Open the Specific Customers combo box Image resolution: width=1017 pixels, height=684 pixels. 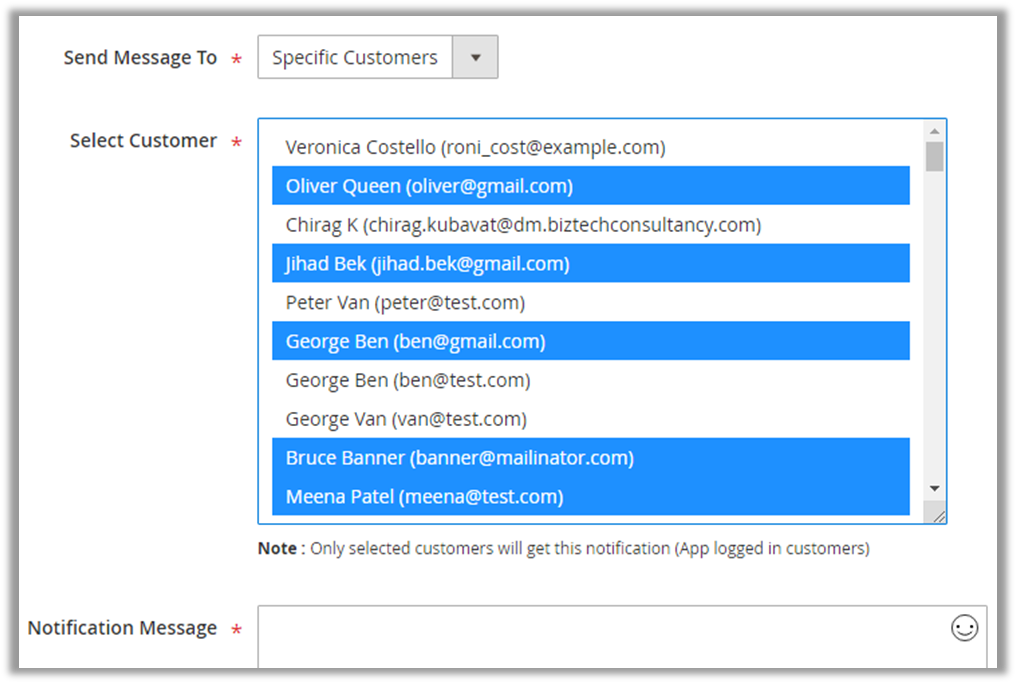pos(356,58)
